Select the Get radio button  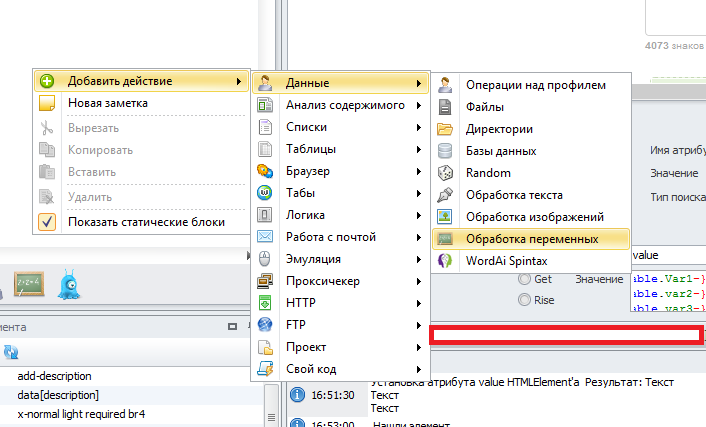pos(524,279)
